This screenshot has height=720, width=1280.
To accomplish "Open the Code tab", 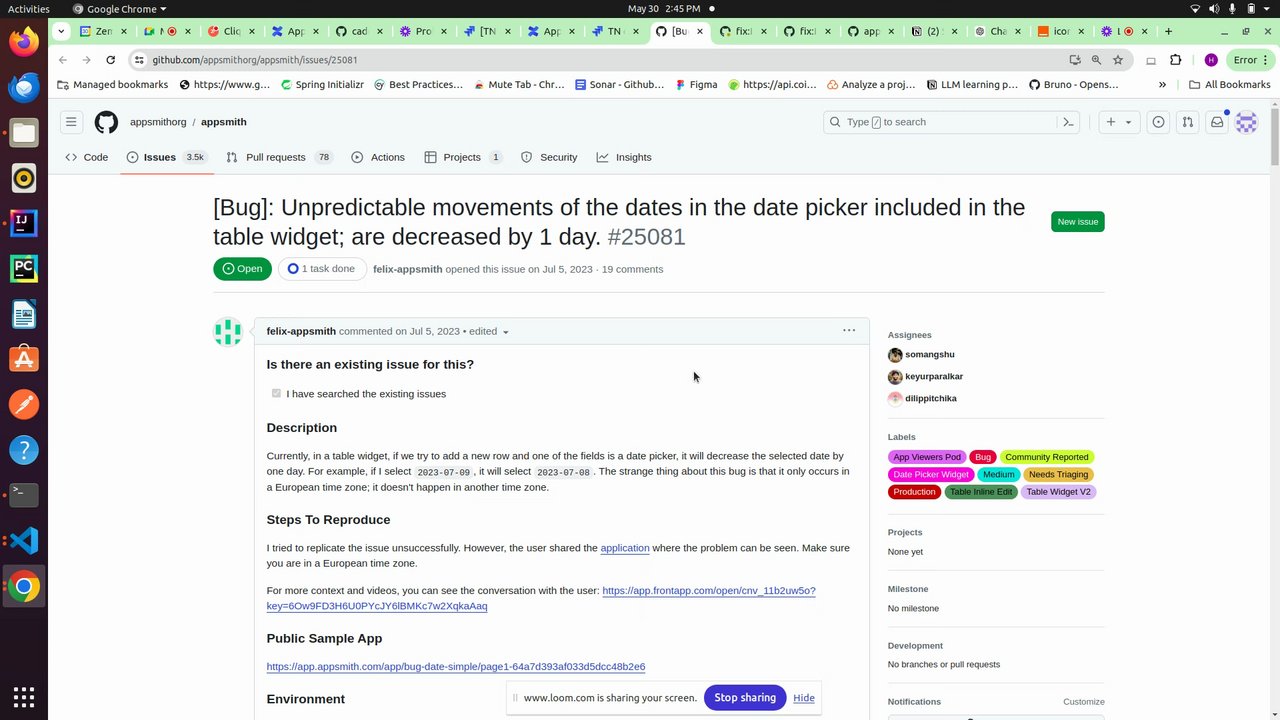I will tap(87, 157).
